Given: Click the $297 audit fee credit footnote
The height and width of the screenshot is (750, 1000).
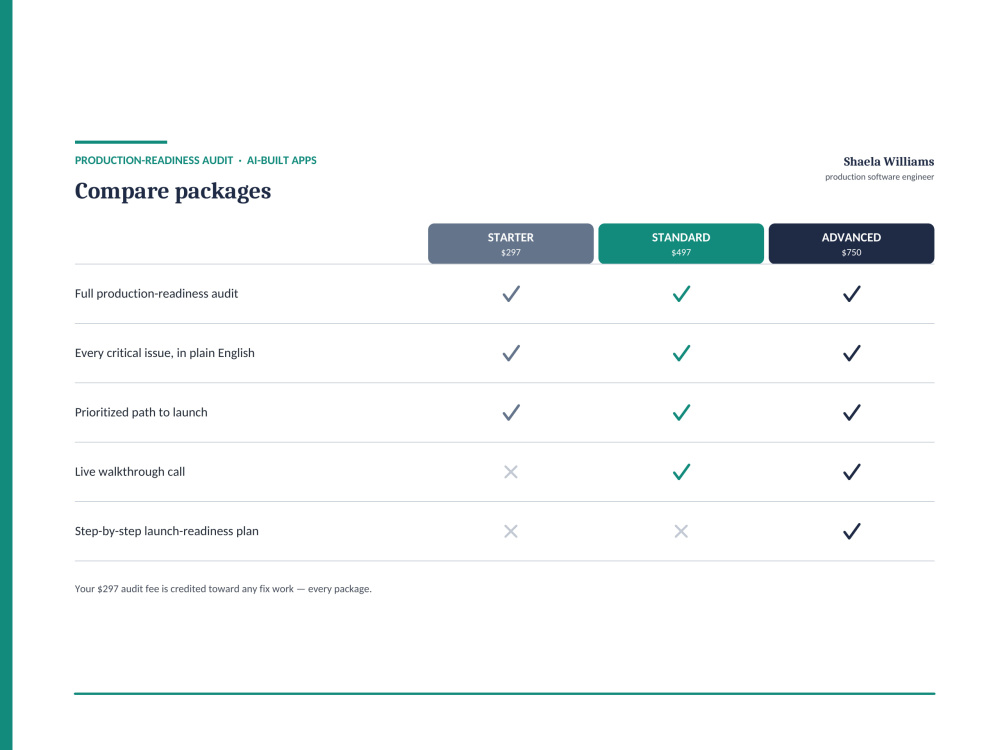Looking at the screenshot, I should point(223,589).
